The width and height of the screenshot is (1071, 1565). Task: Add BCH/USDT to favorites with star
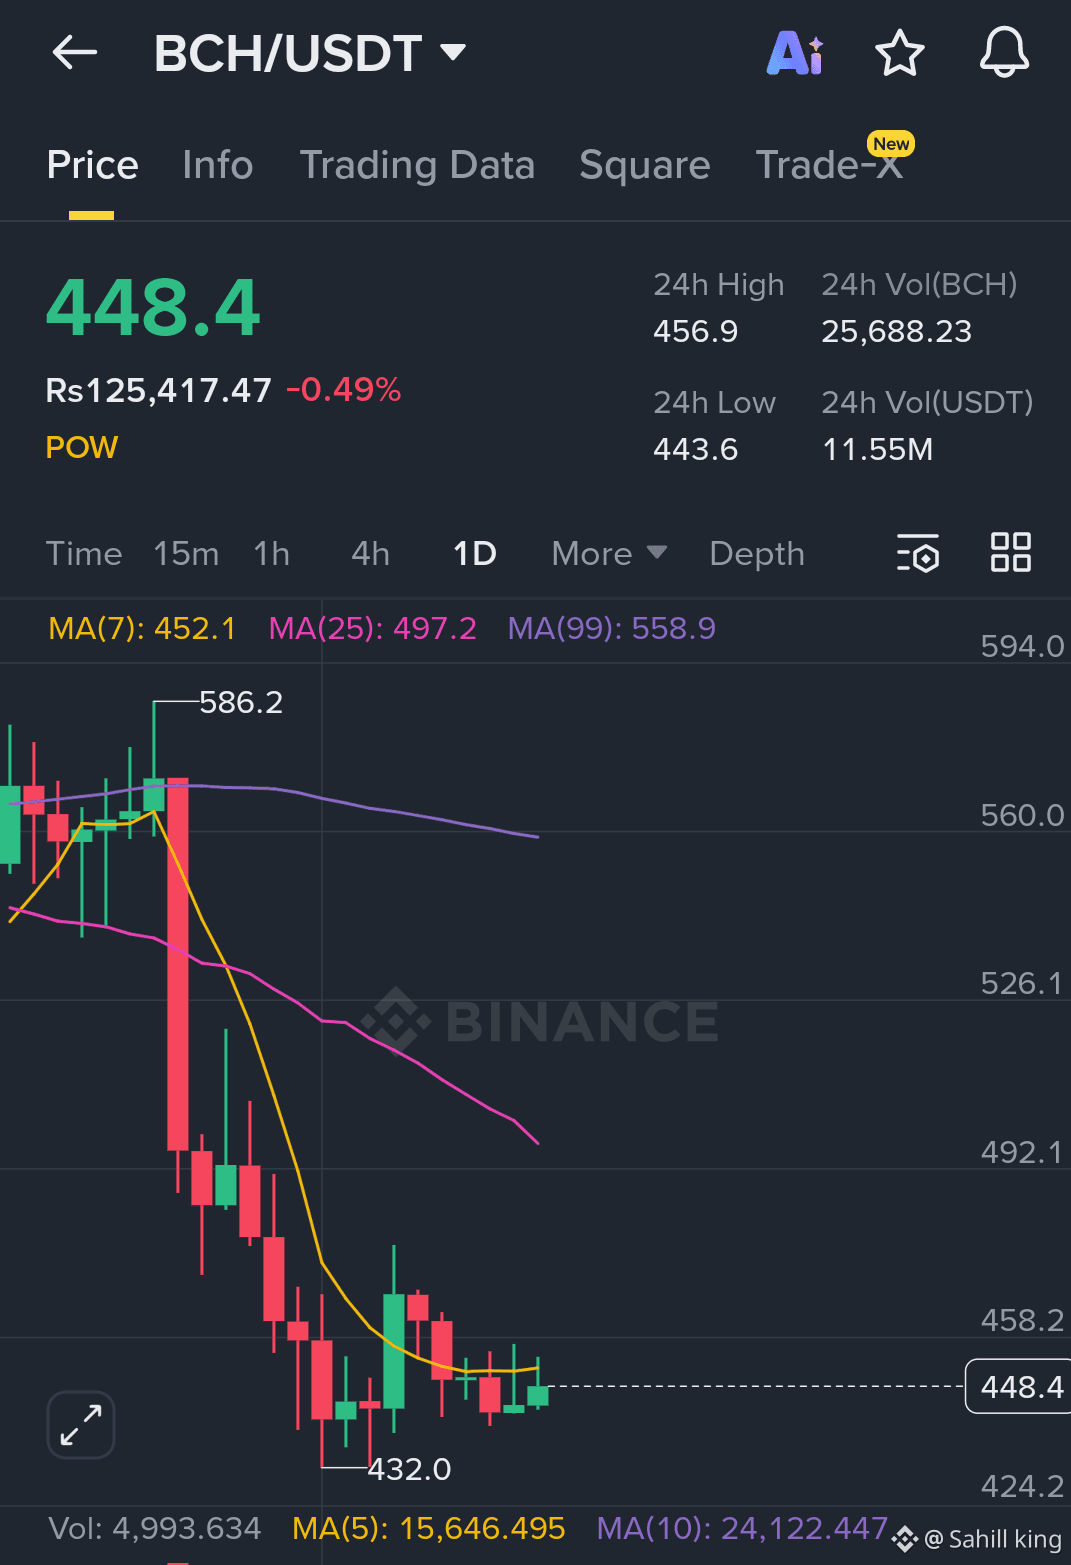point(900,53)
